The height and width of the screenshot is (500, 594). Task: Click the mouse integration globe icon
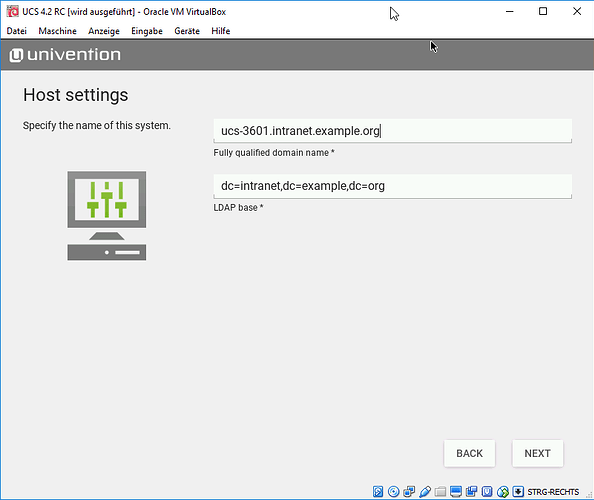503,492
